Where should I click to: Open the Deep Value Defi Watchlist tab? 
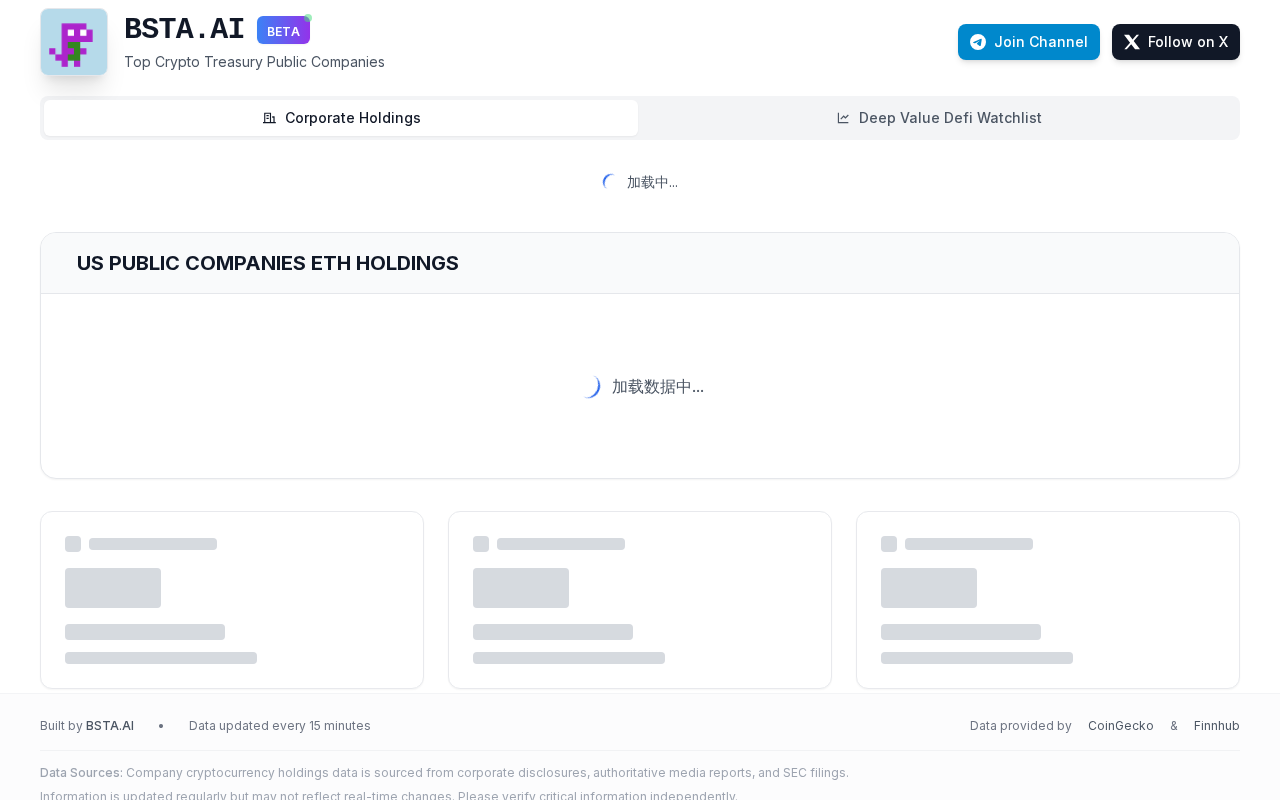[939, 118]
